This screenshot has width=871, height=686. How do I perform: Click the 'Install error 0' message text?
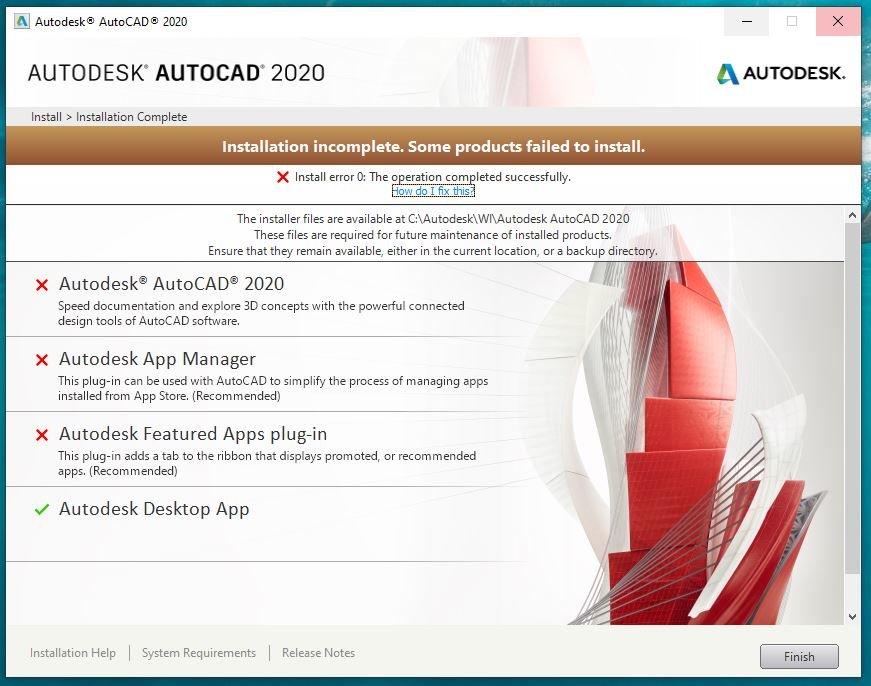[x=433, y=177]
